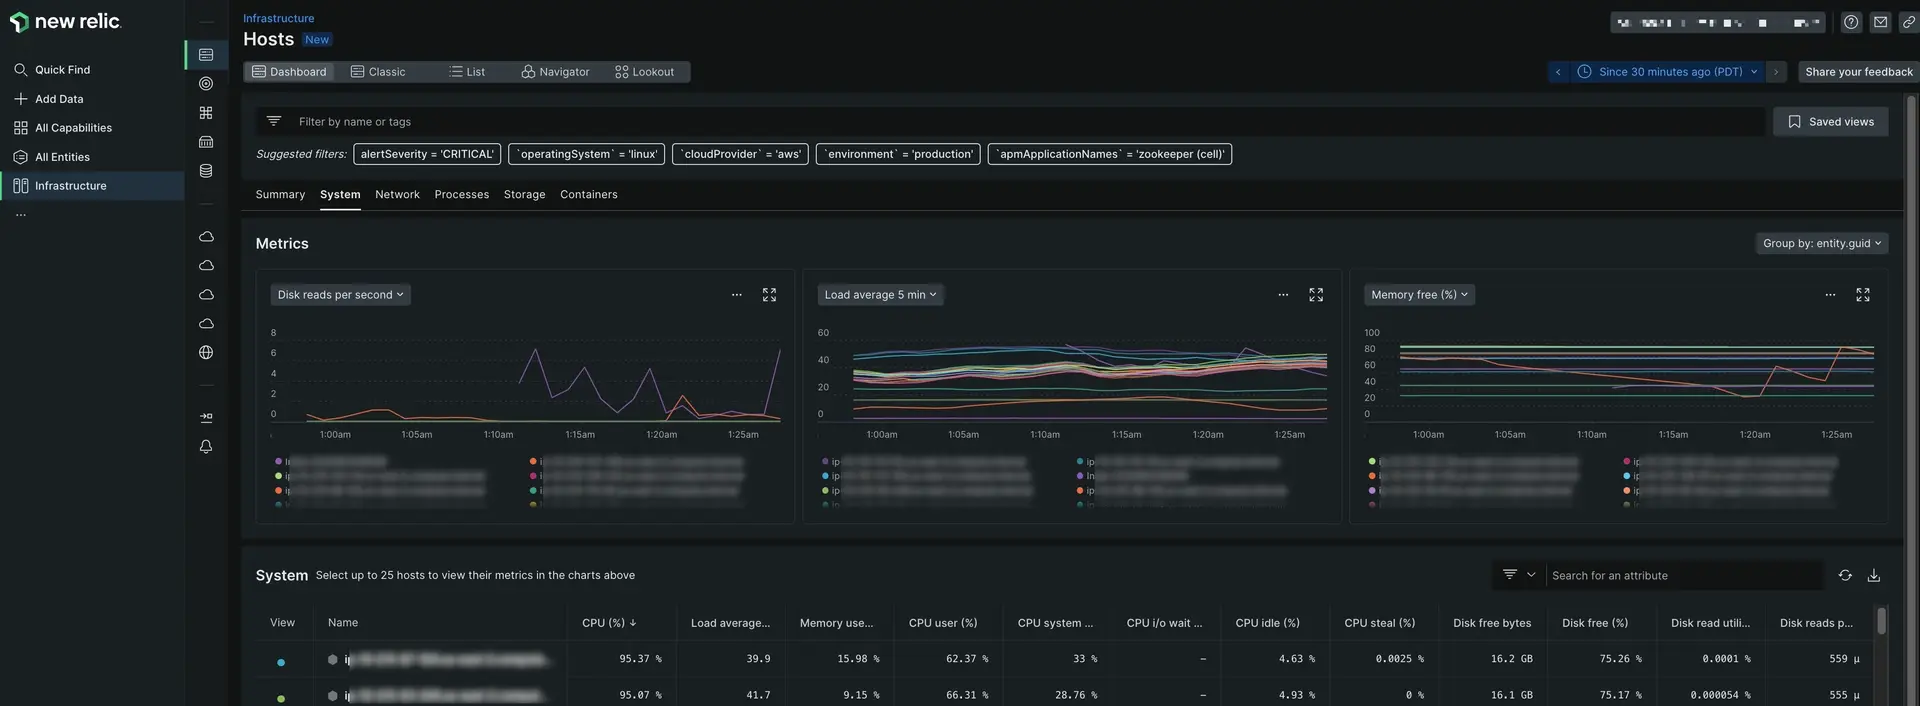The height and width of the screenshot is (706, 1920).
Task: Open the Disk reads per second dropdown
Action: click(340, 295)
